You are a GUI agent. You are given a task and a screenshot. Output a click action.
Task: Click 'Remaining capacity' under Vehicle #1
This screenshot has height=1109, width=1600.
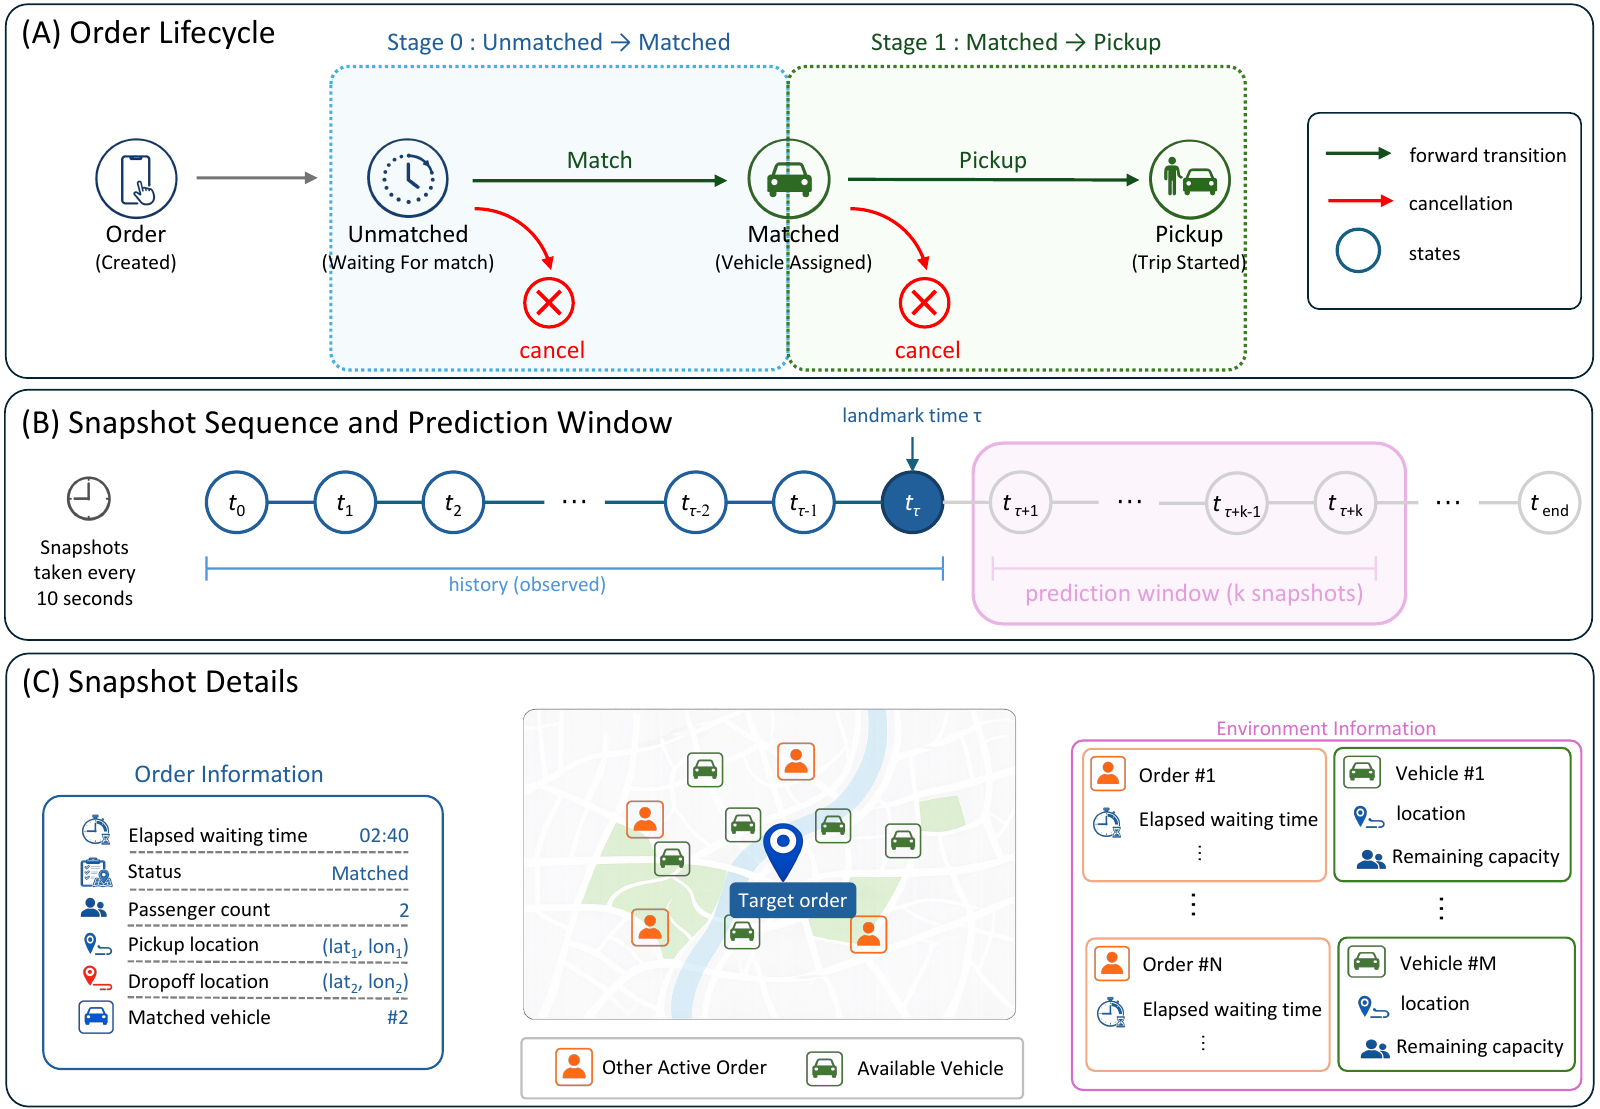(1476, 857)
